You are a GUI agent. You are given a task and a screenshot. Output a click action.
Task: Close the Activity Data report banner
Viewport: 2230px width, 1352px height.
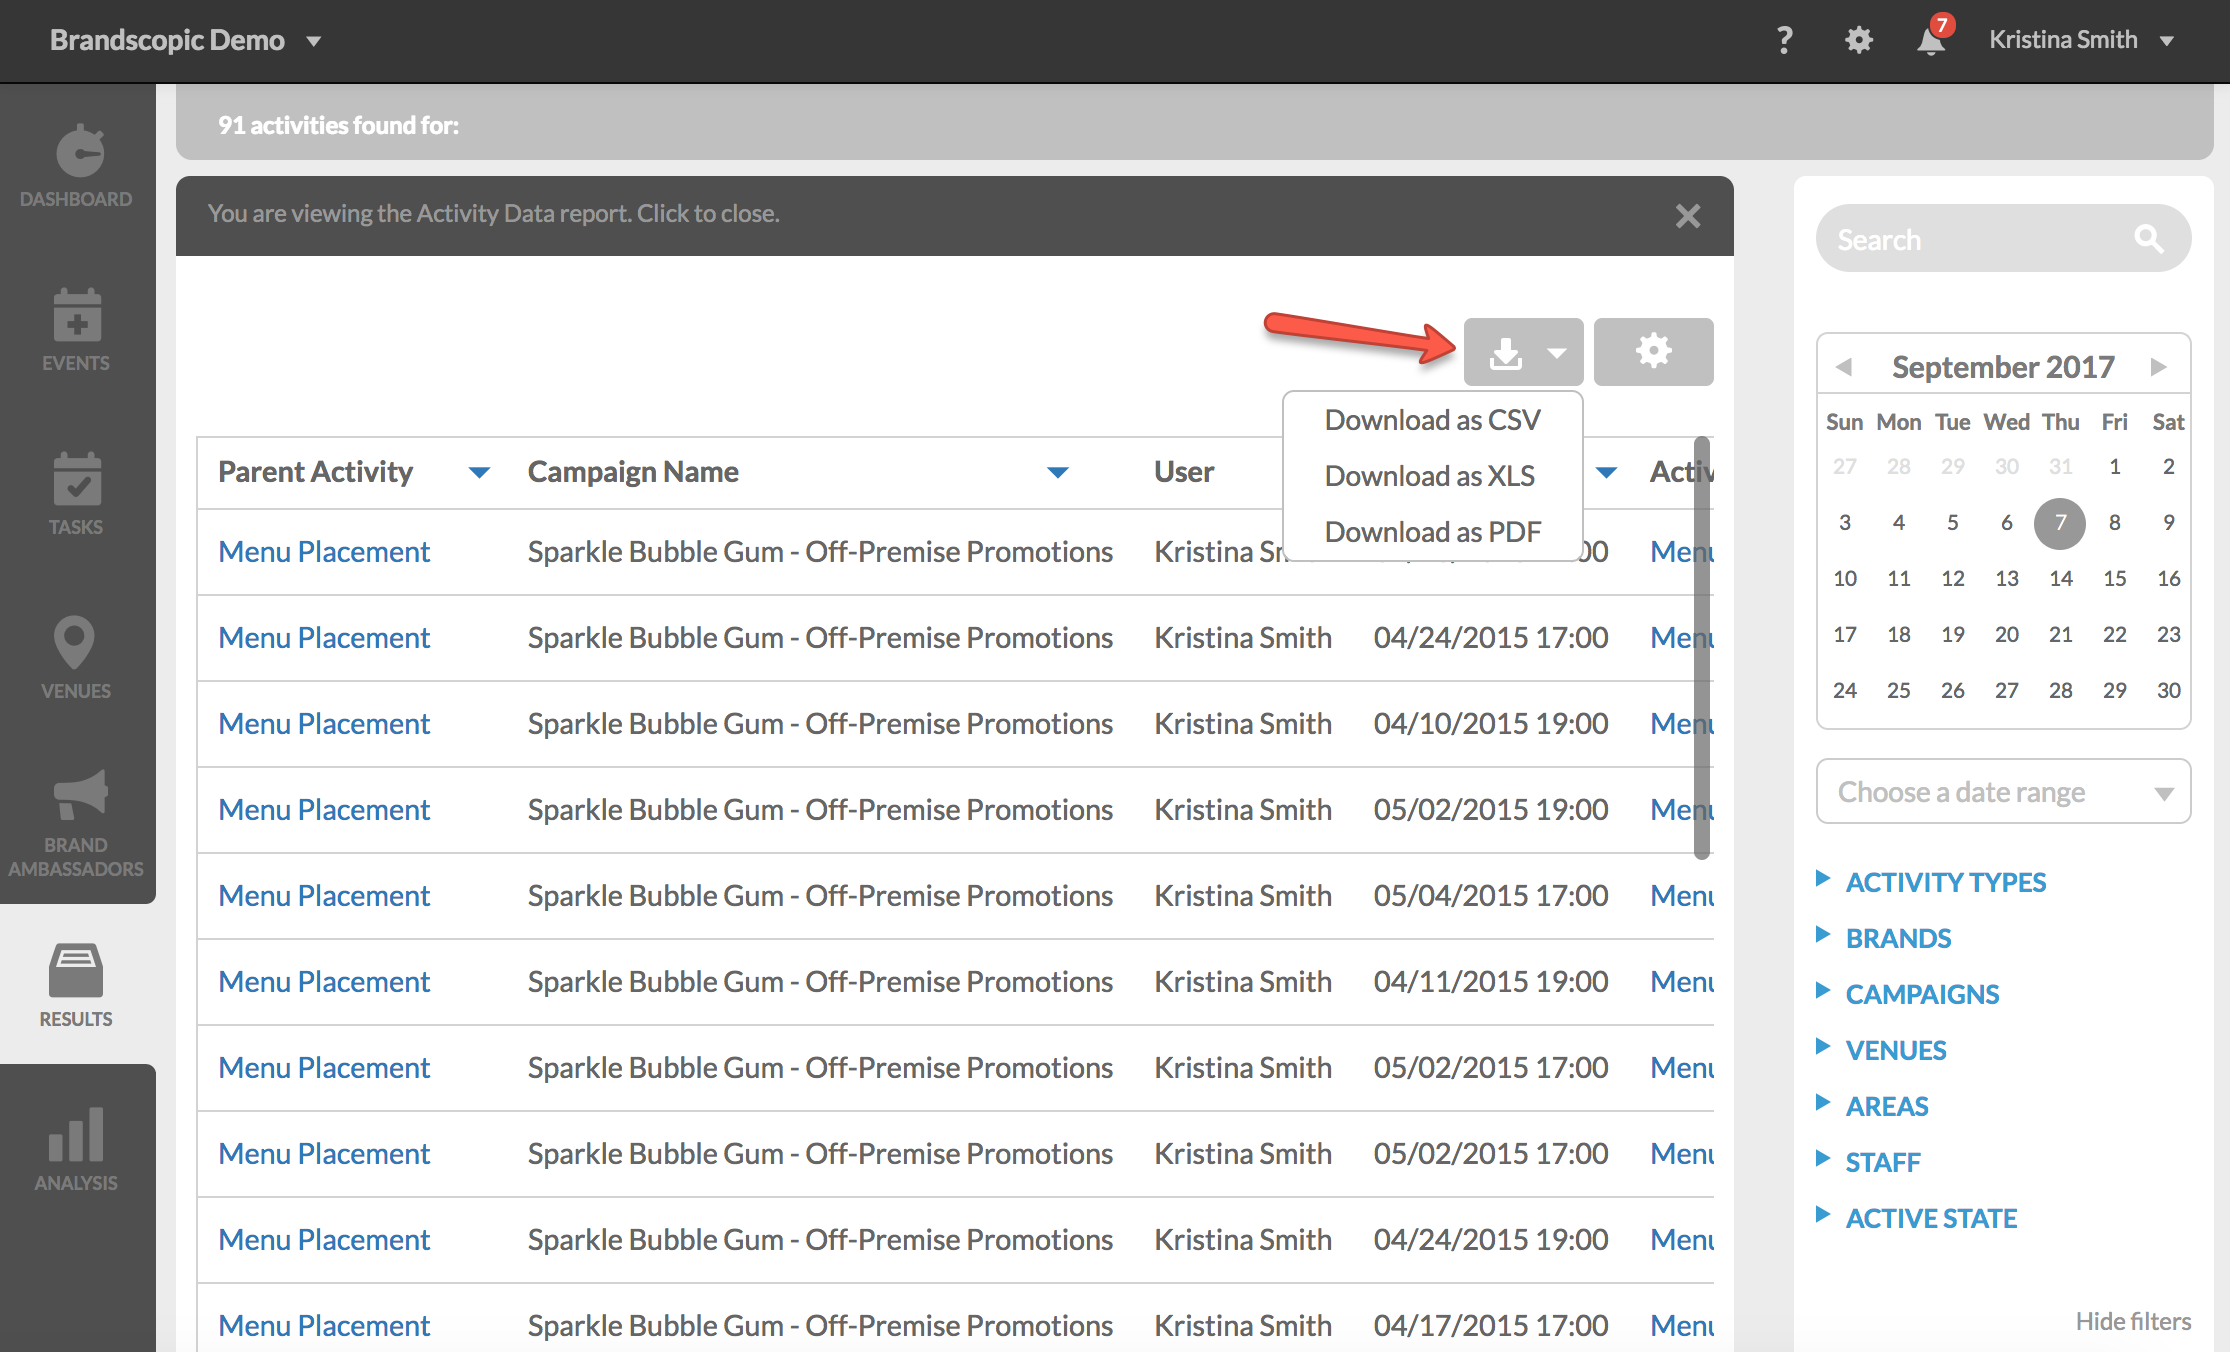tap(1688, 216)
